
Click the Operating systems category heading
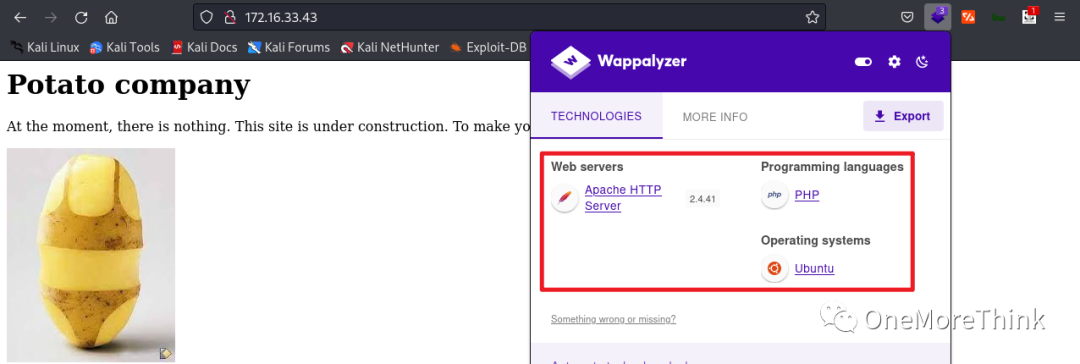816,241
